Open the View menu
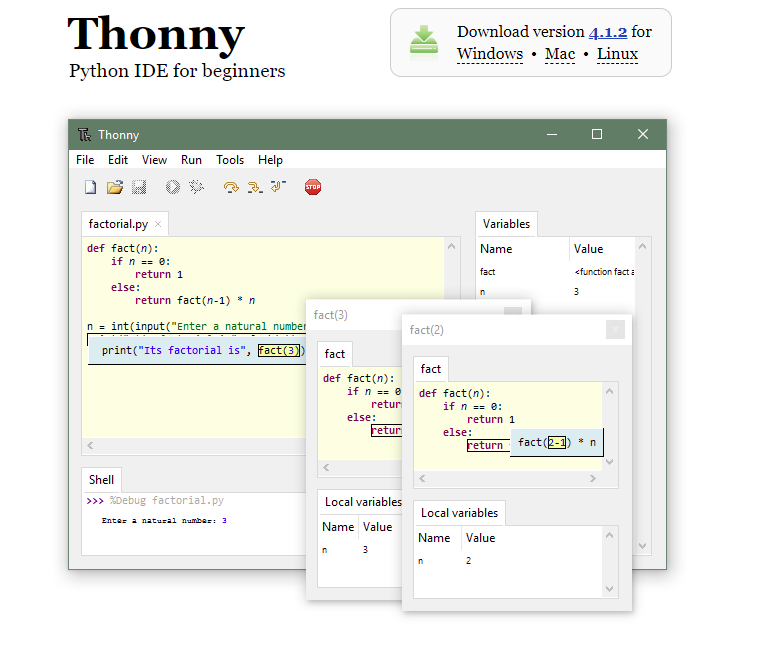 pyautogui.click(x=155, y=160)
